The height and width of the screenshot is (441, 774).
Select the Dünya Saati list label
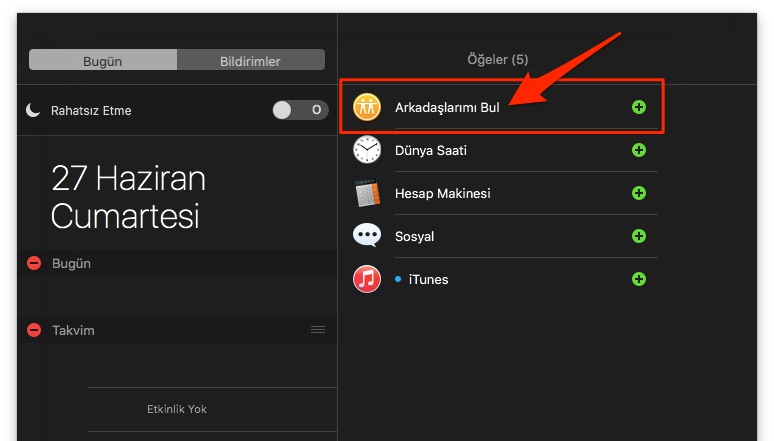click(x=431, y=150)
